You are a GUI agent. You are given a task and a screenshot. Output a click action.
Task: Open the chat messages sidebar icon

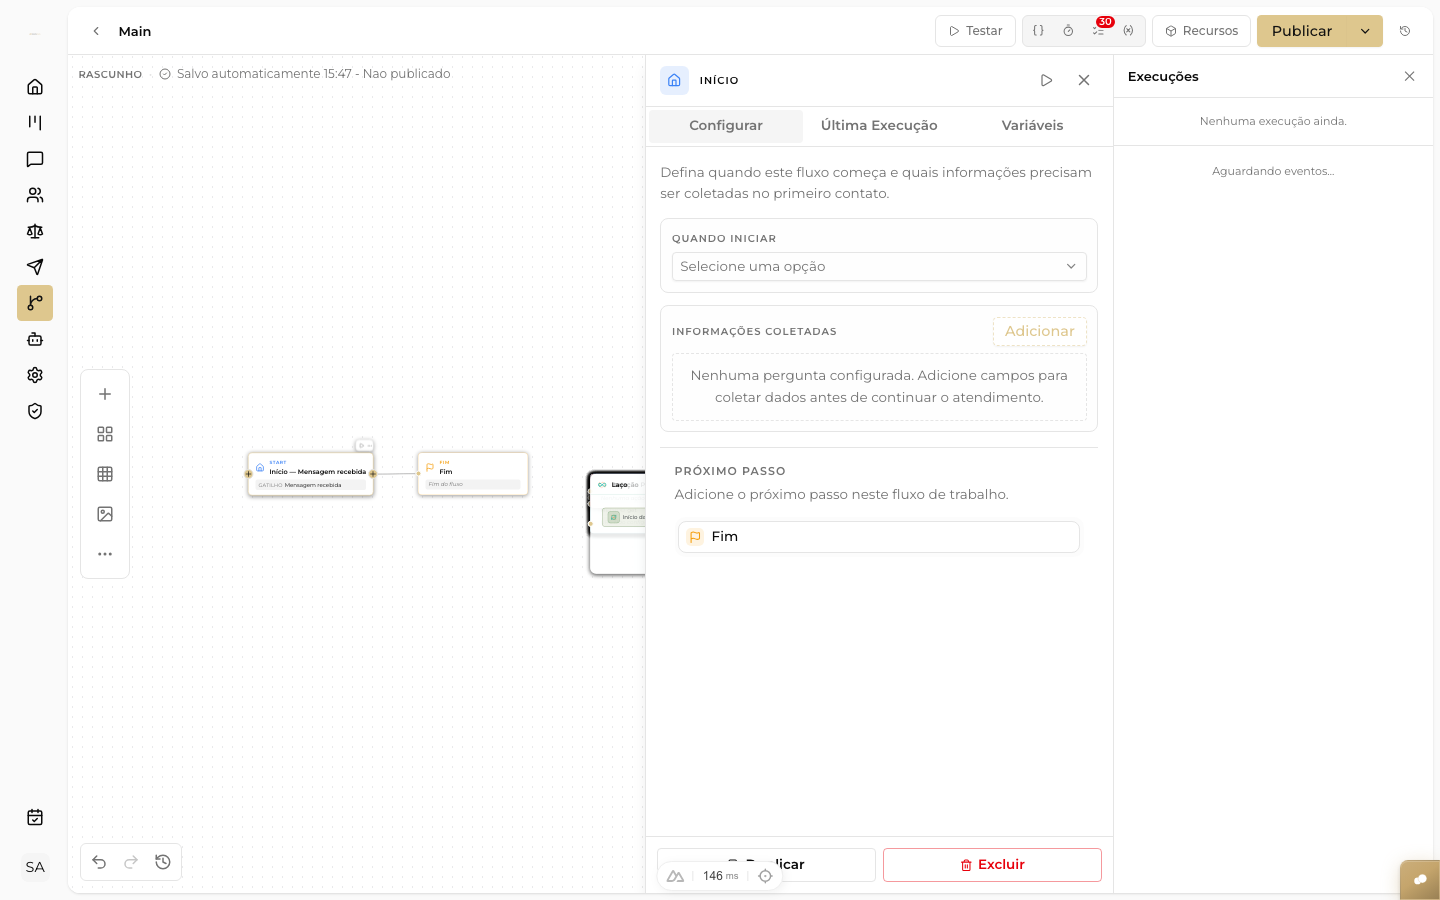[35, 159]
